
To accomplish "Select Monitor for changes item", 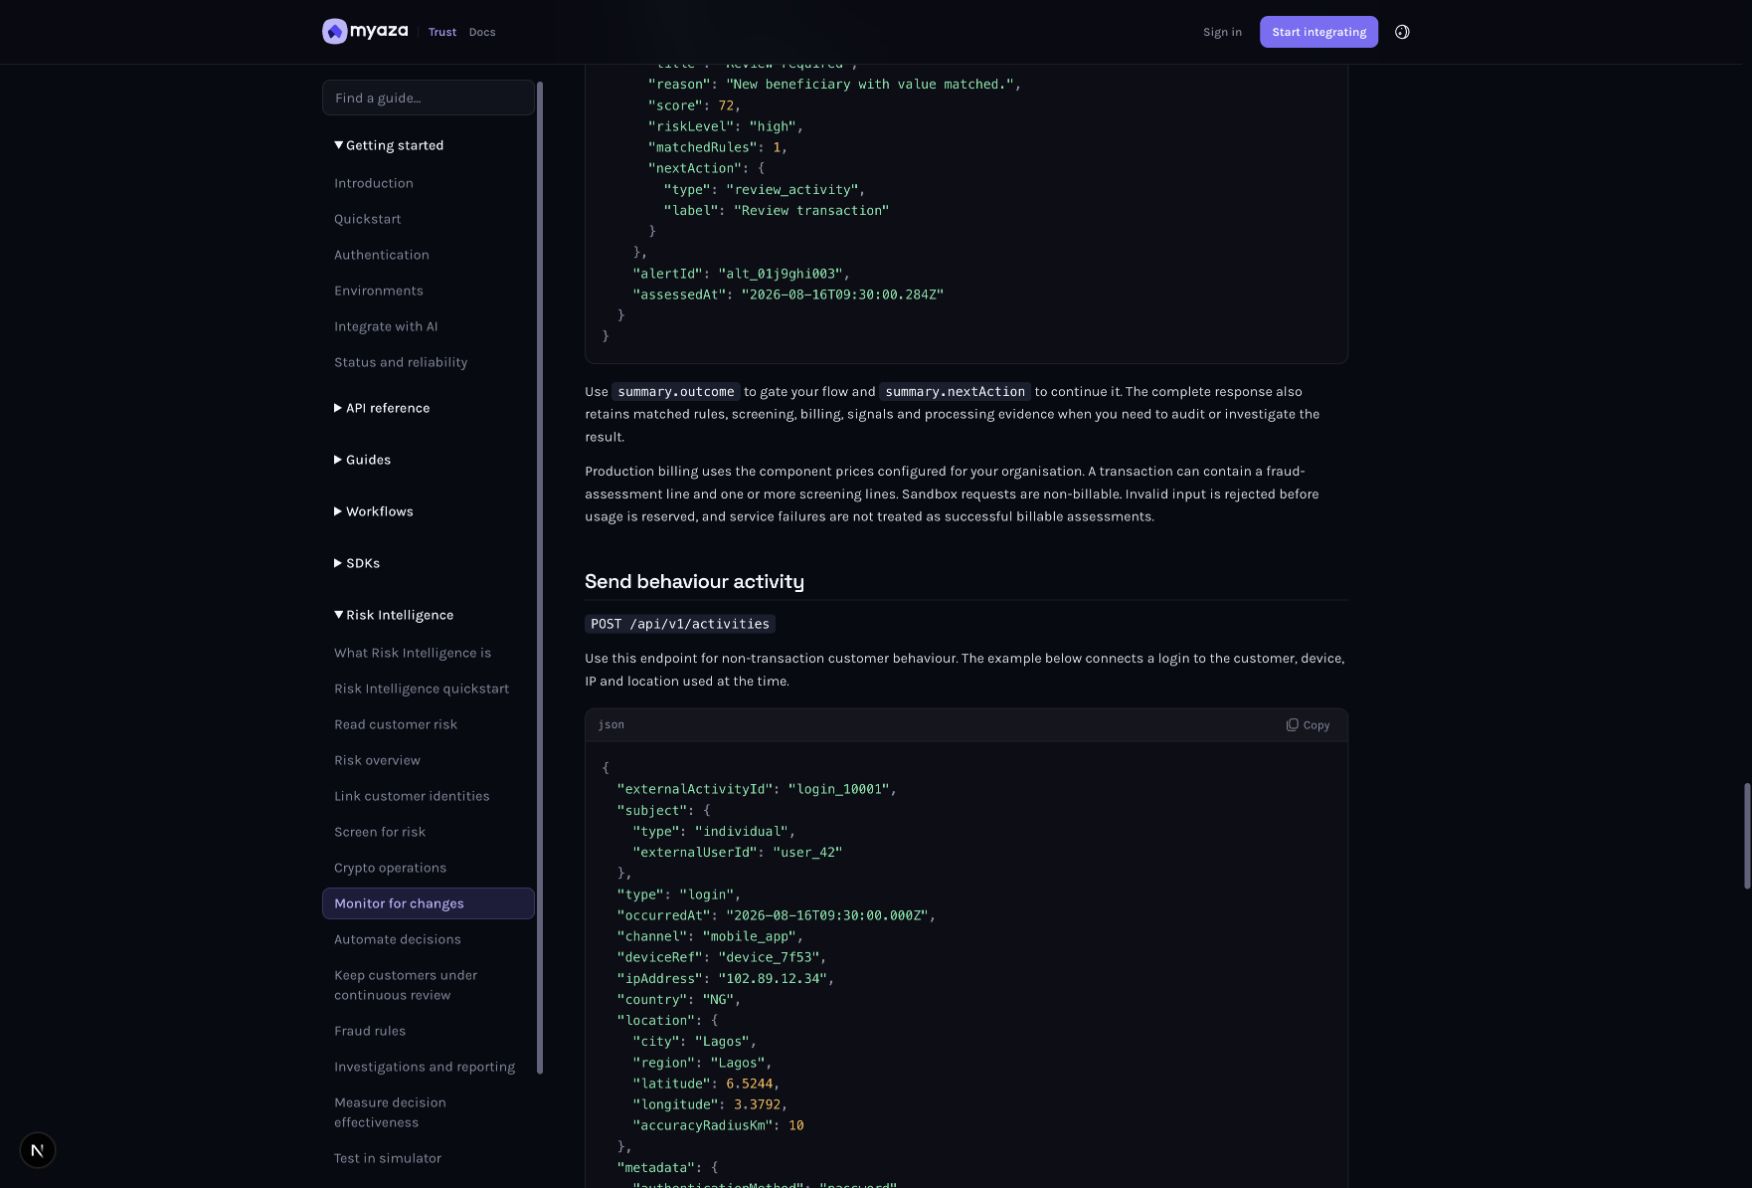I will [x=428, y=904].
